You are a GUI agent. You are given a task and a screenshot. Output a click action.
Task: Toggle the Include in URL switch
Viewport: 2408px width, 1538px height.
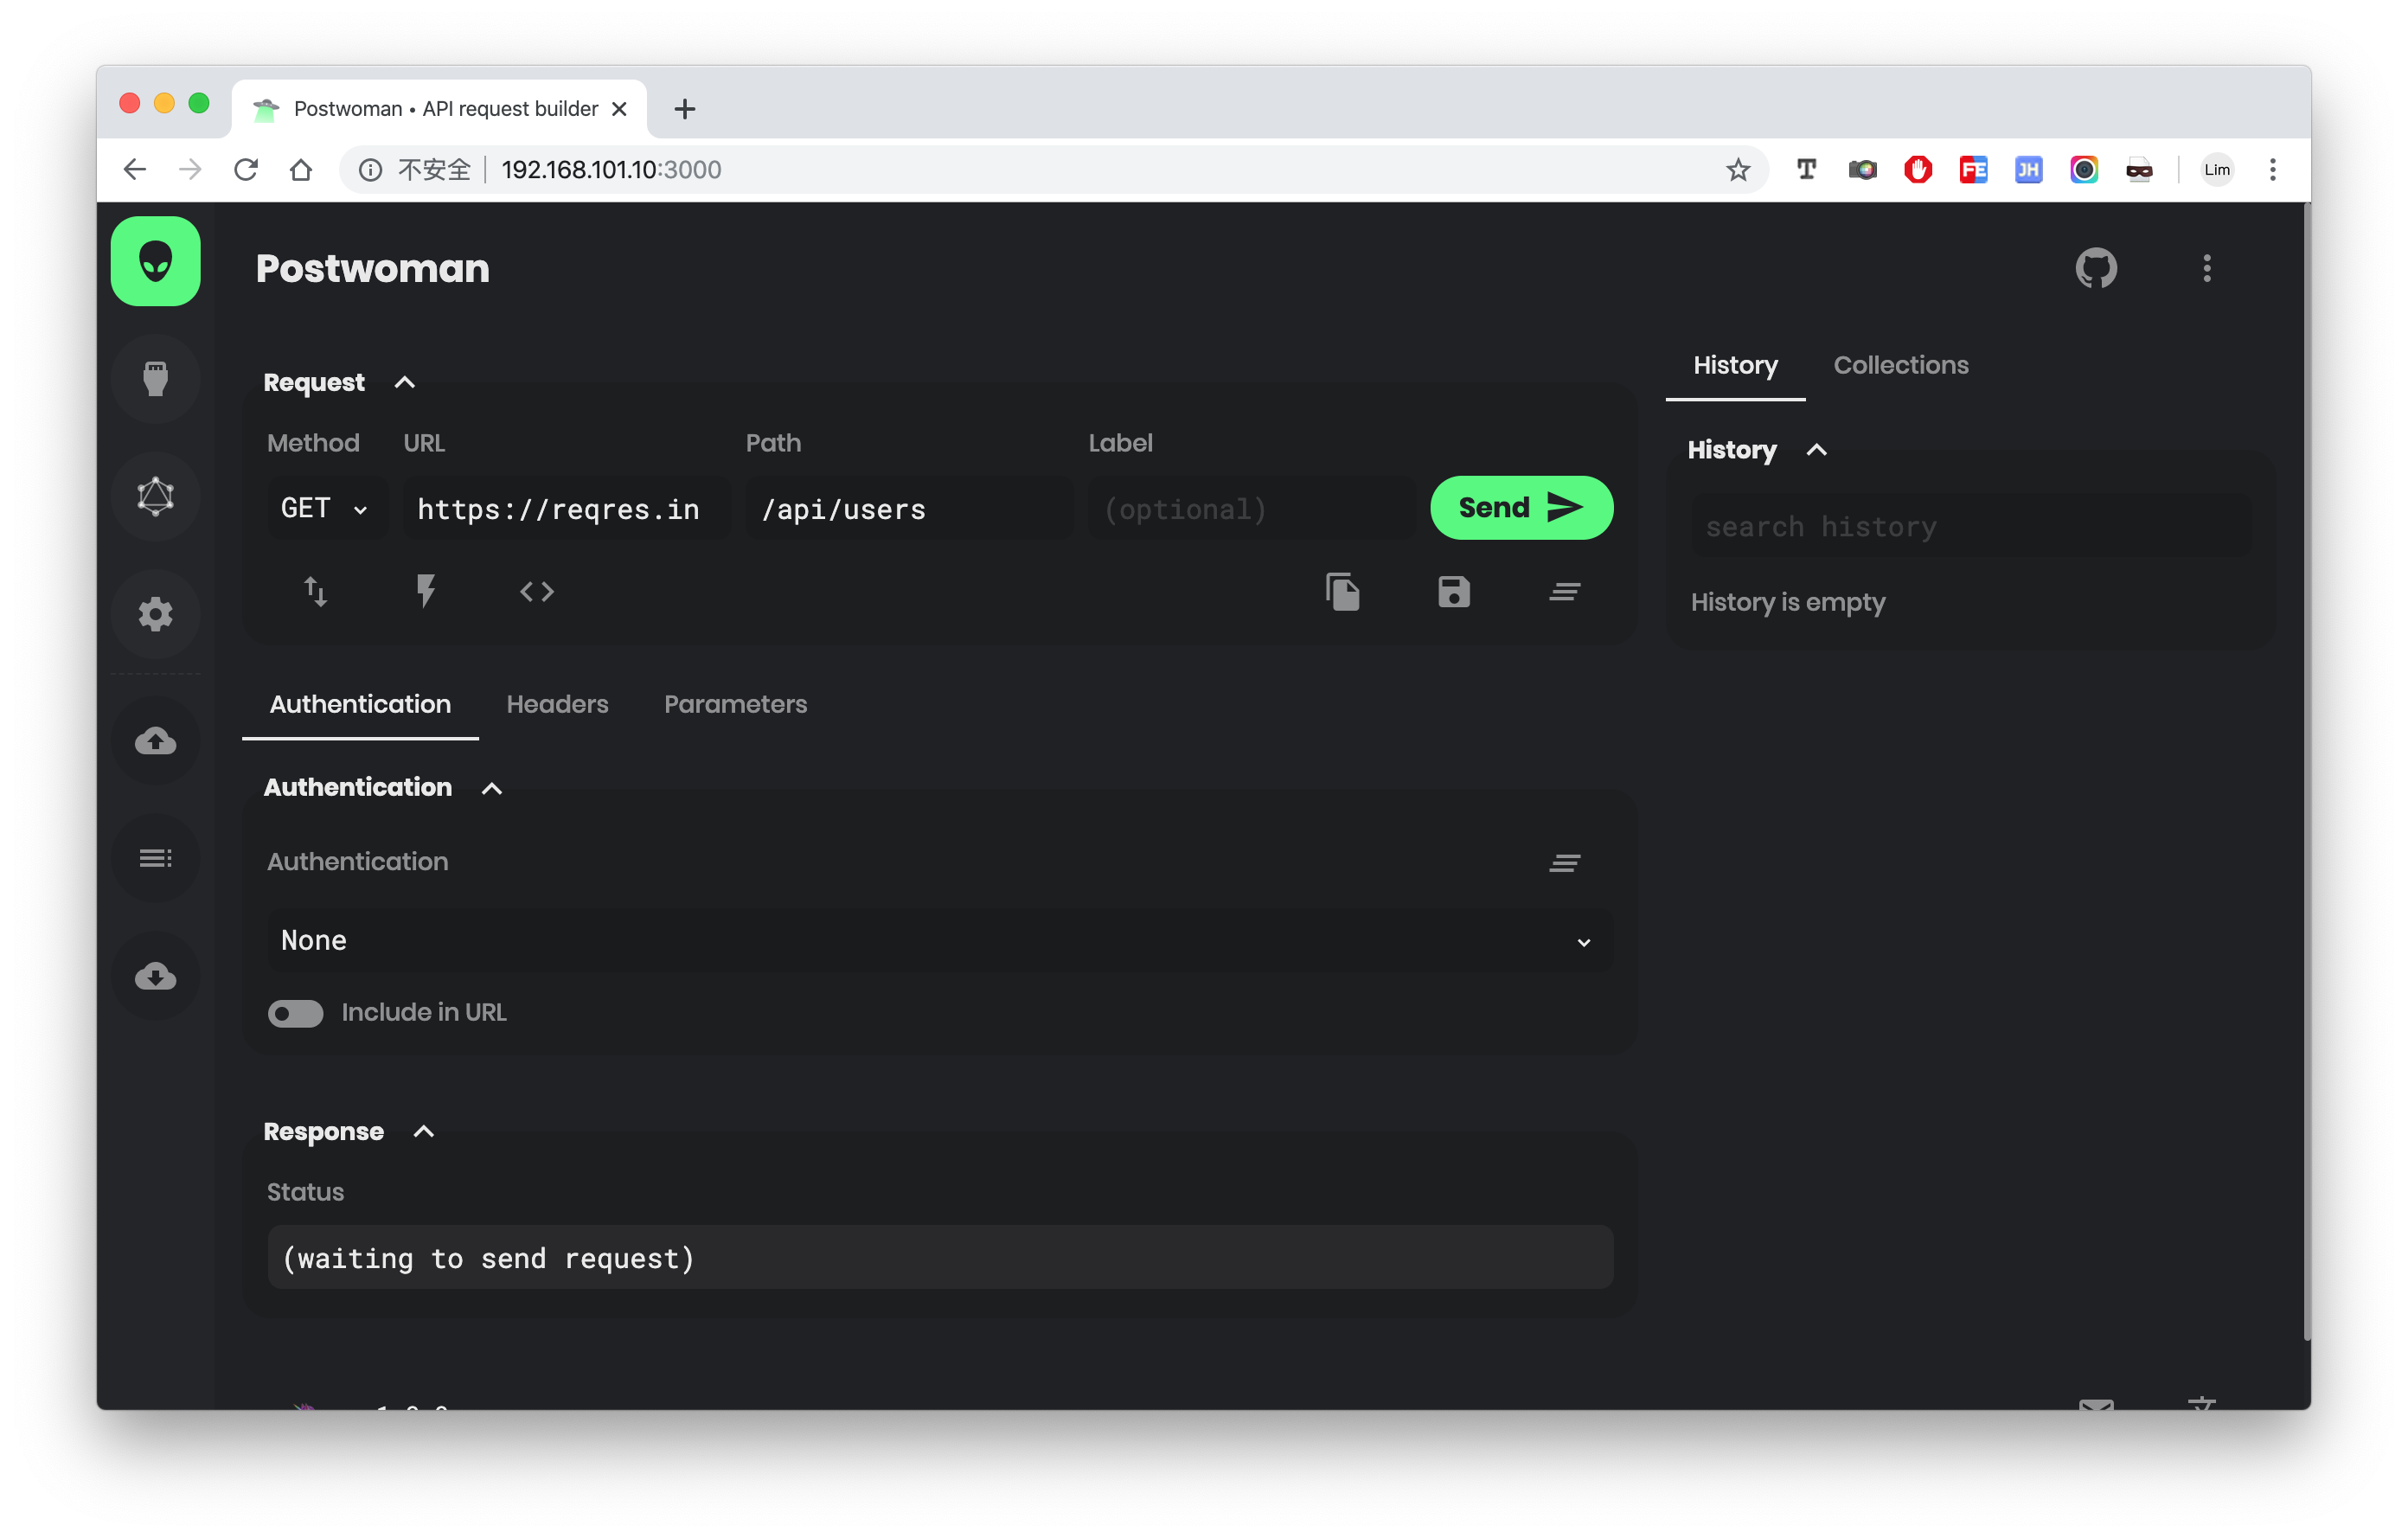[x=295, y=1013]
